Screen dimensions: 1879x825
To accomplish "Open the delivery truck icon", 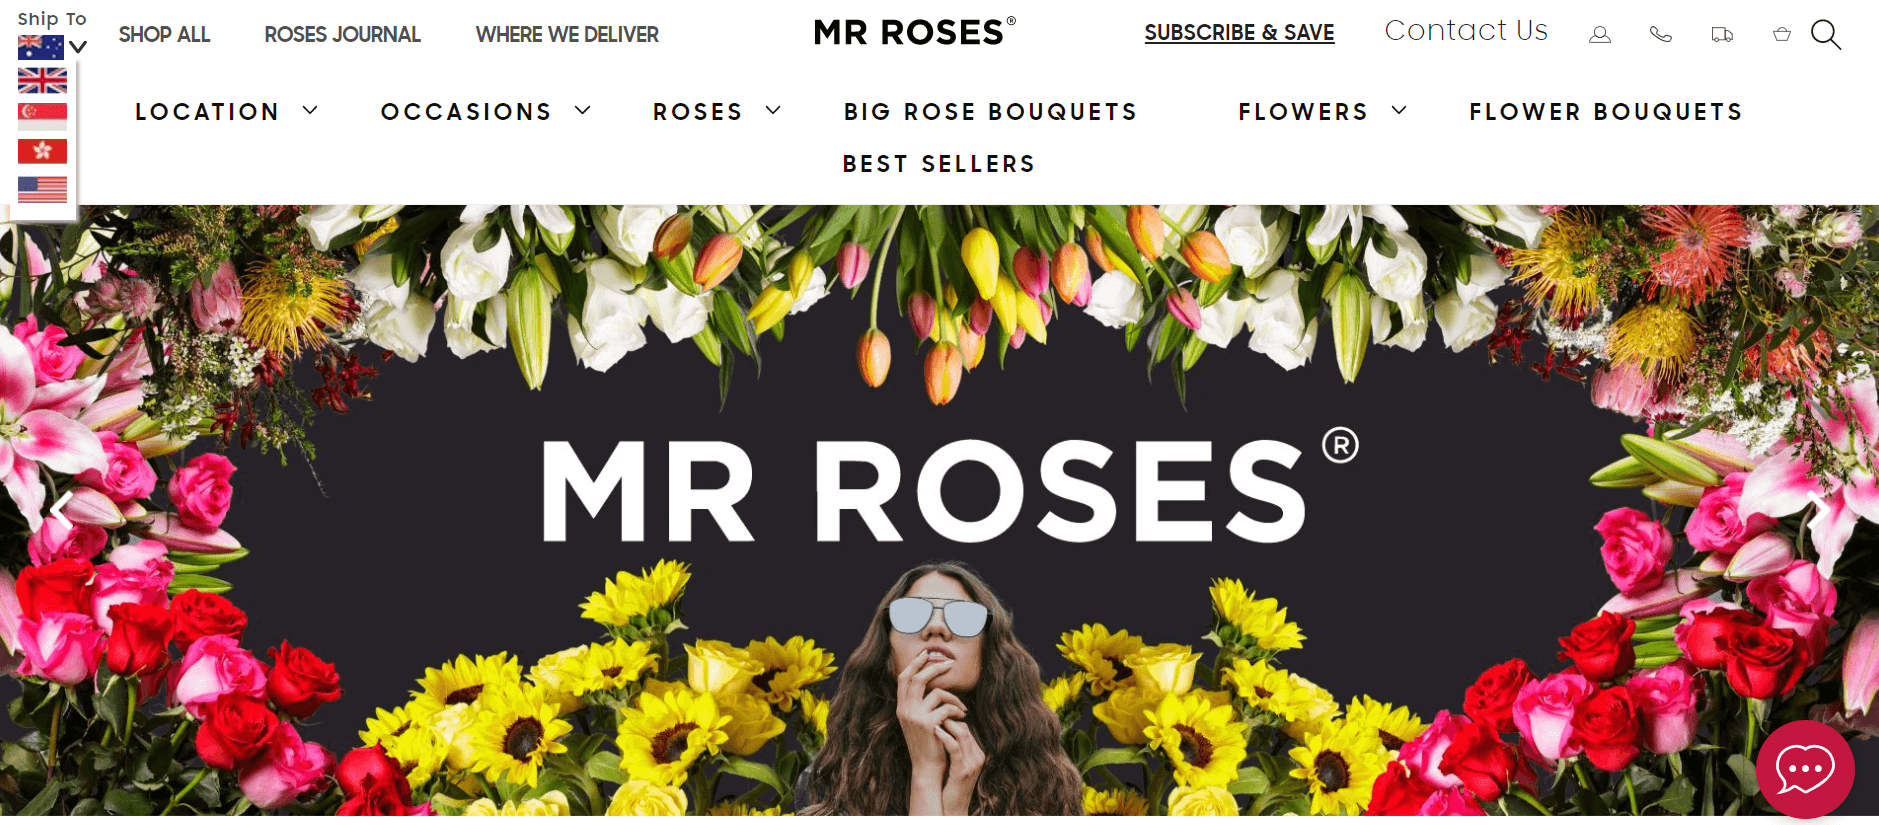I will [x=1722, y=35].
